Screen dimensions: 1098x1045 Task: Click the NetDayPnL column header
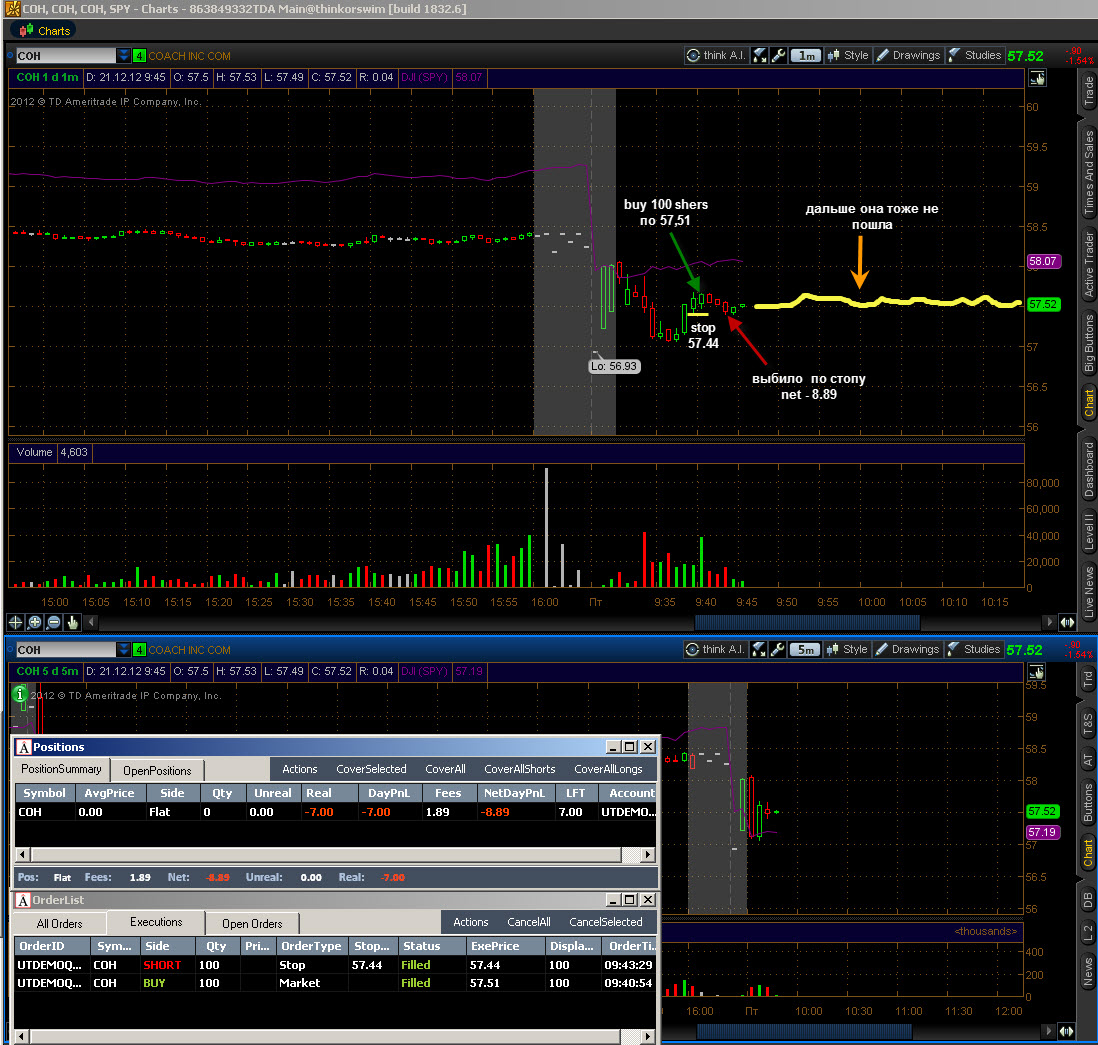(x=514, y=793)
